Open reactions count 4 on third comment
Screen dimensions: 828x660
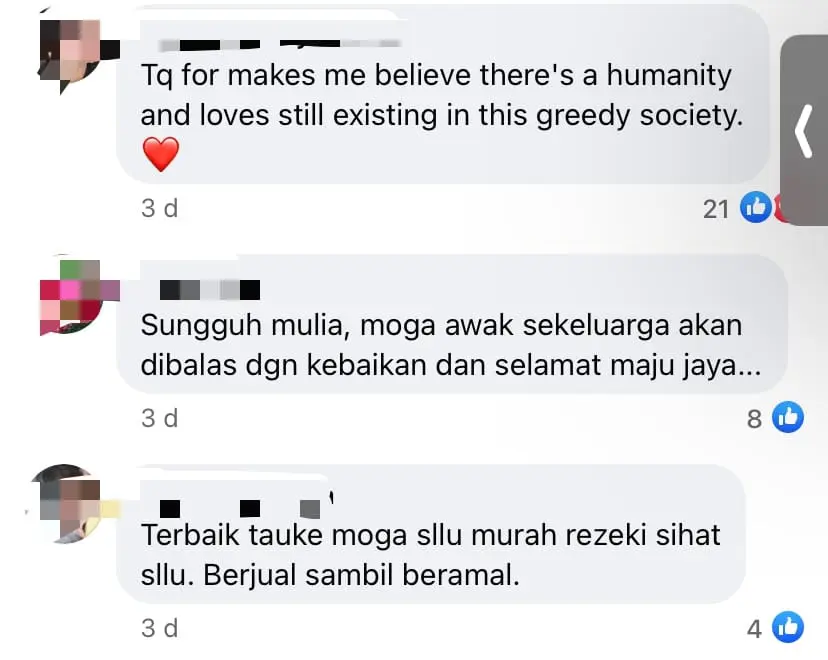point(755,629)
